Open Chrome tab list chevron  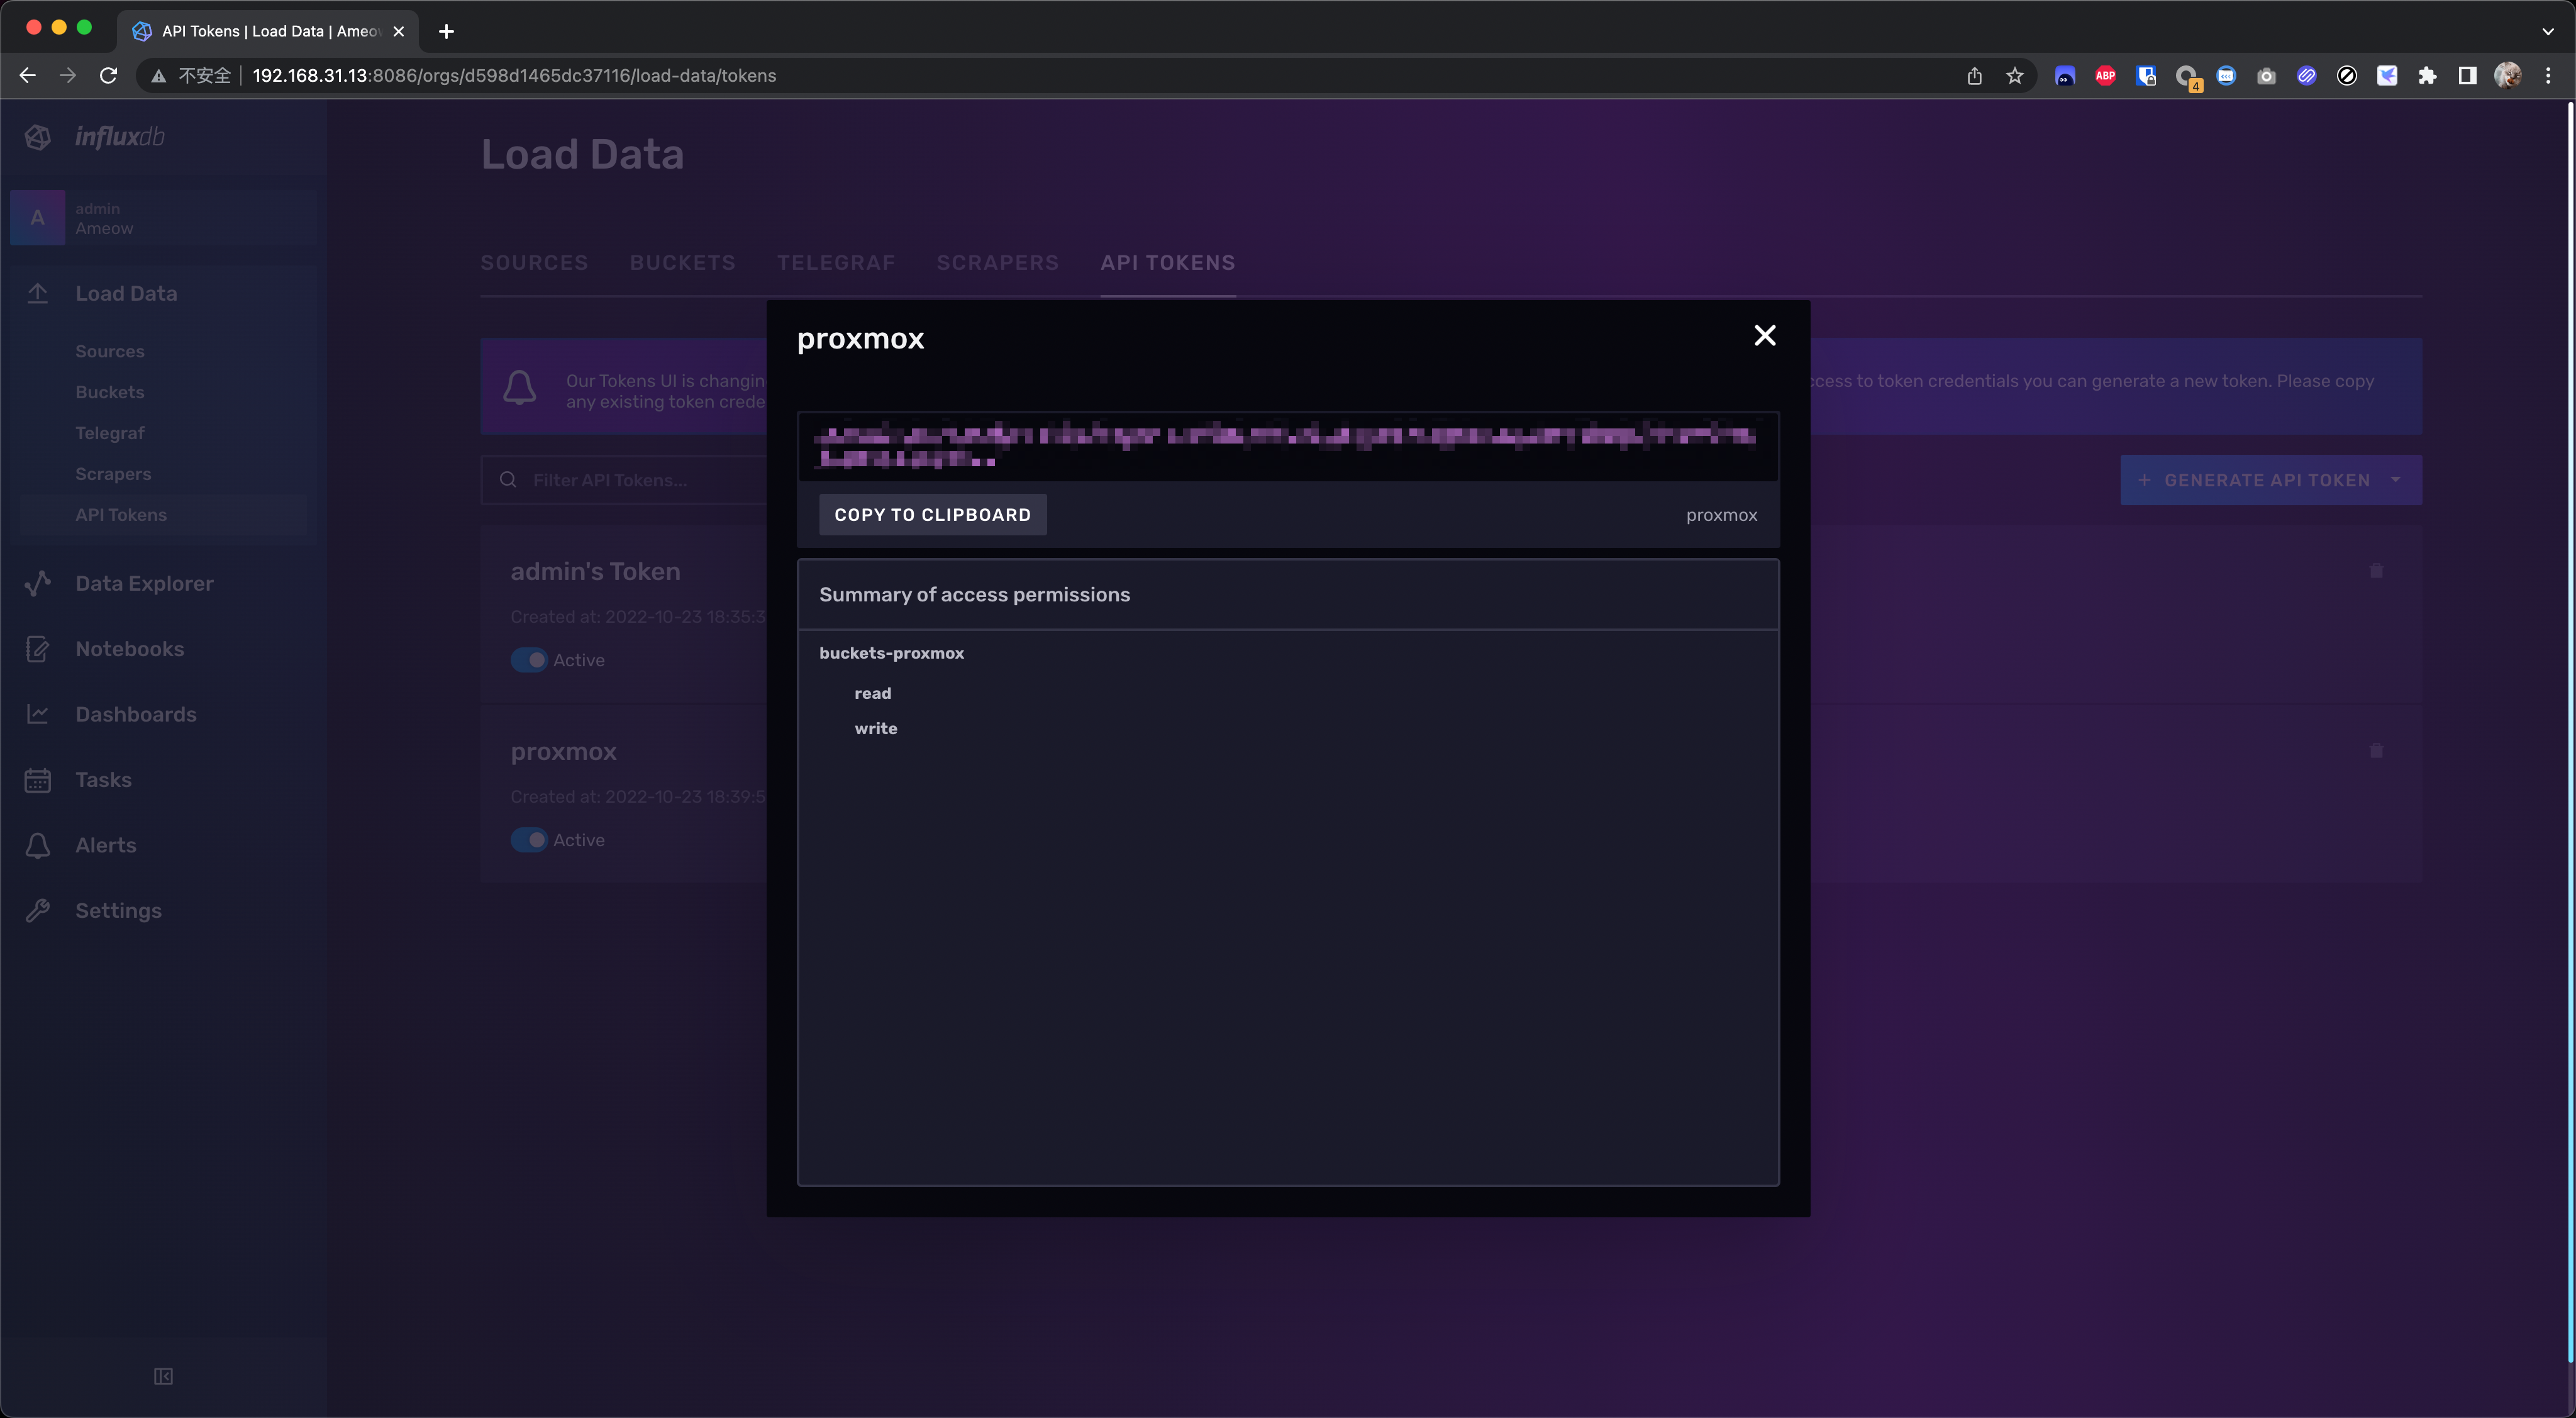click(2547, 31)
